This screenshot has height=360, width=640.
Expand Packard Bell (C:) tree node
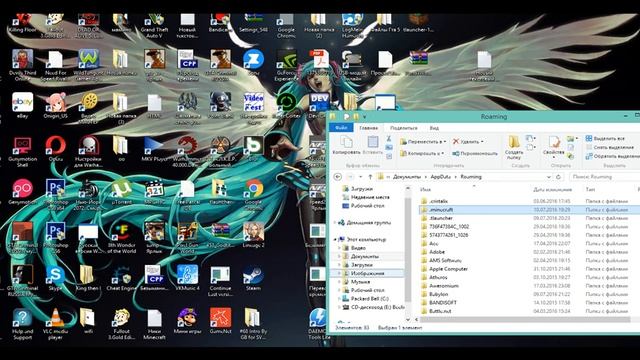coord(339,298)
